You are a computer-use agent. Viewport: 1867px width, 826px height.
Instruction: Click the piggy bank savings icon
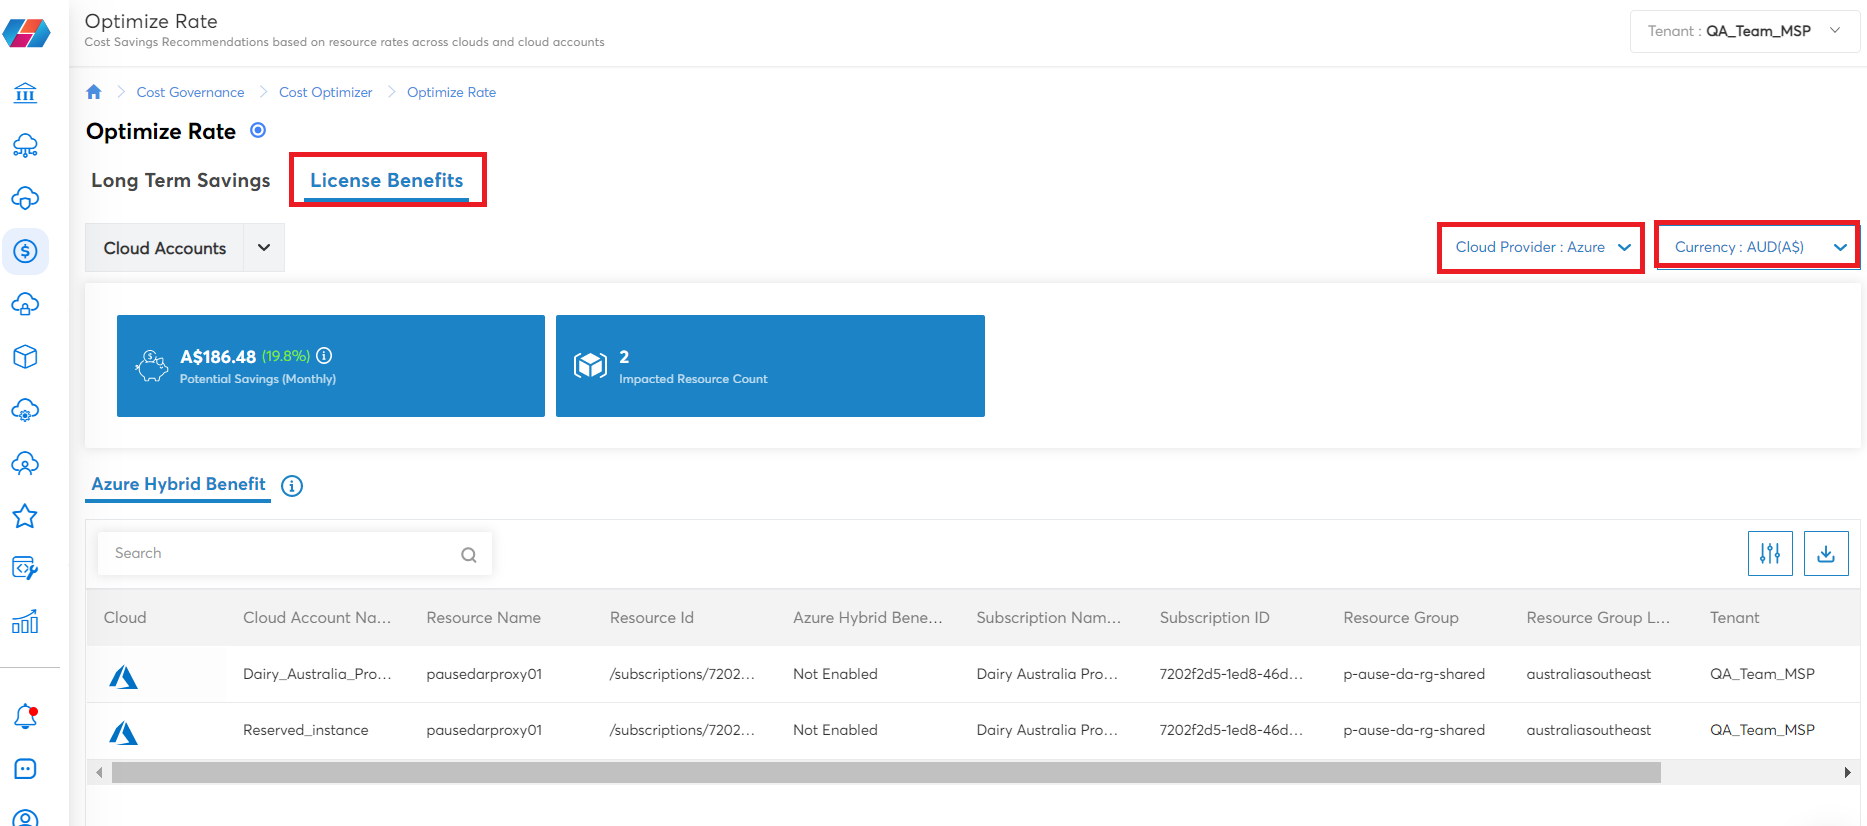[152, 366]
